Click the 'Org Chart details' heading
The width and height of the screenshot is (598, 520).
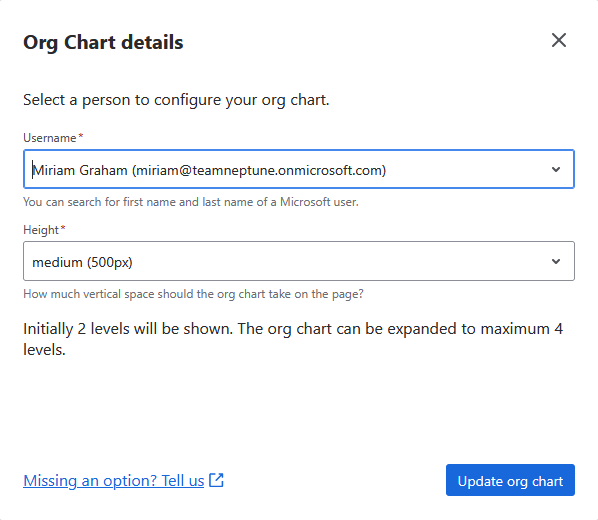(103, 42)
